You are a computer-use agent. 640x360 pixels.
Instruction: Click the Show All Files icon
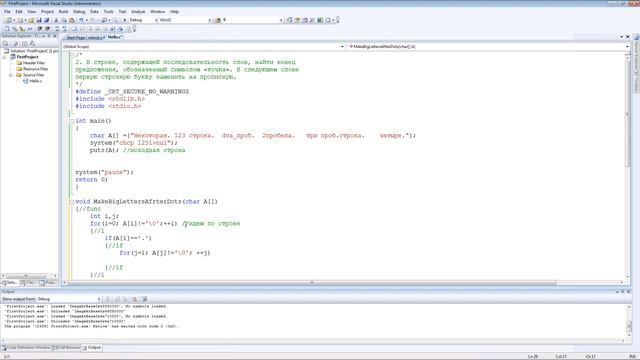point(15,43)
